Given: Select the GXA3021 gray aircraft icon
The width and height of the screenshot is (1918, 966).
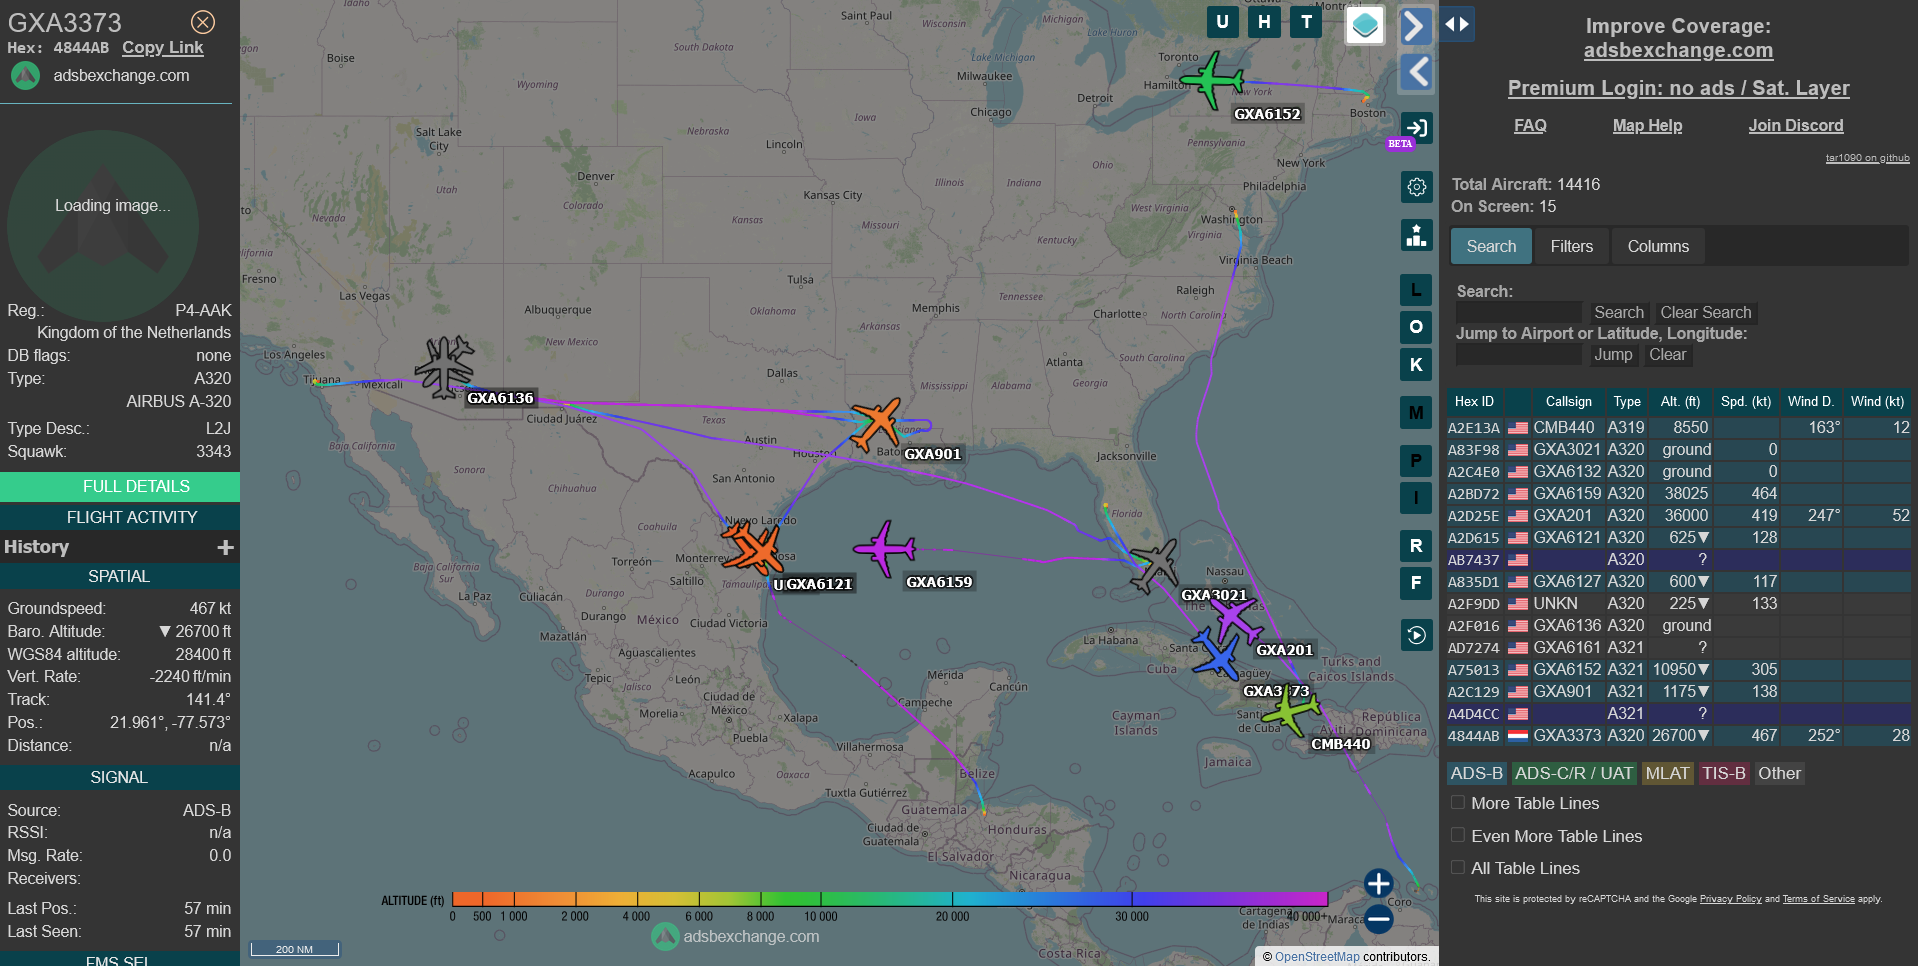Looking at the screenshot, I should [x=1154, y=565].
